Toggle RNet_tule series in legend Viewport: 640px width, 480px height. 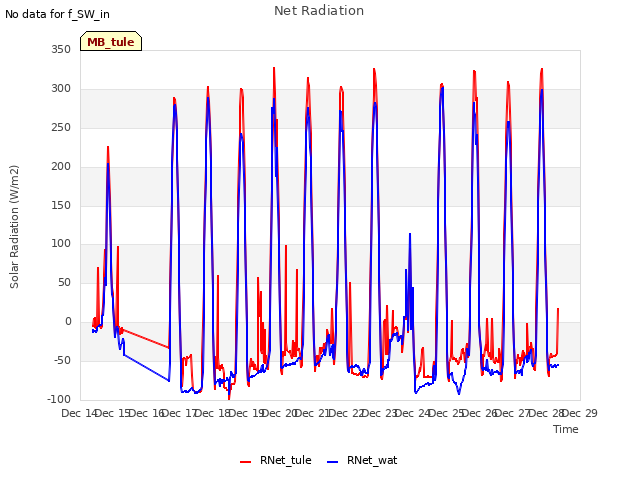pos(276,460)
